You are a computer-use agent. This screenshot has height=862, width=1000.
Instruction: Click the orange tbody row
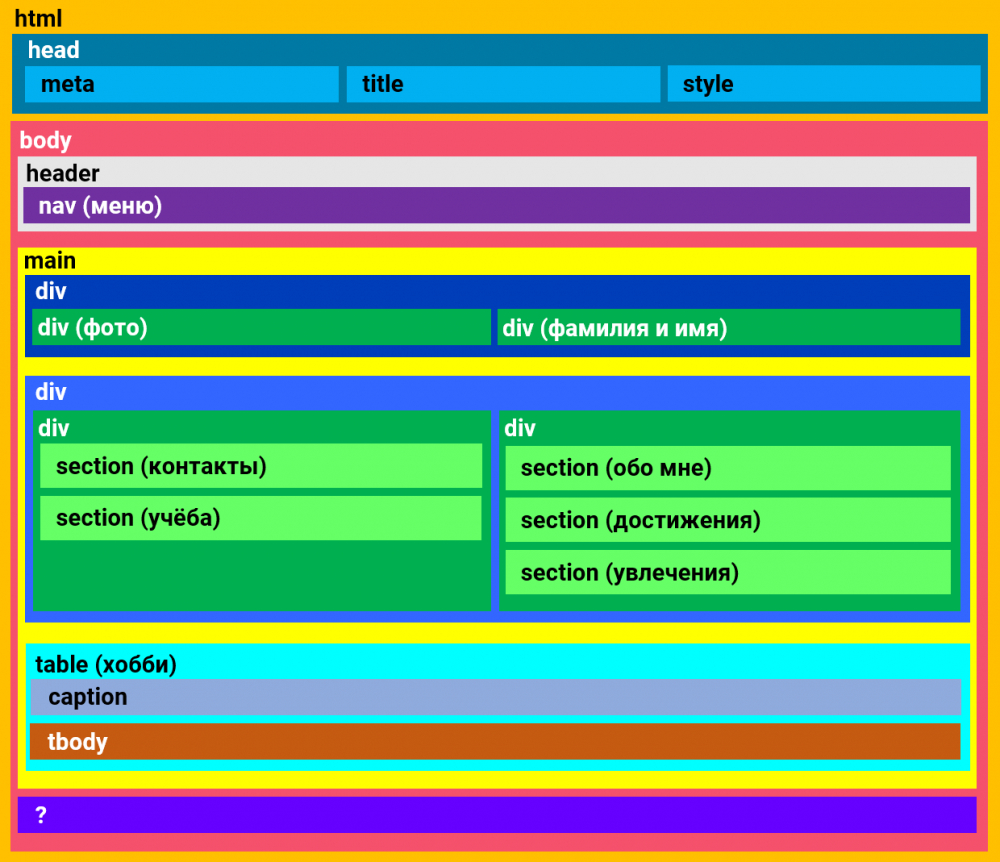[x=496, y=742]
